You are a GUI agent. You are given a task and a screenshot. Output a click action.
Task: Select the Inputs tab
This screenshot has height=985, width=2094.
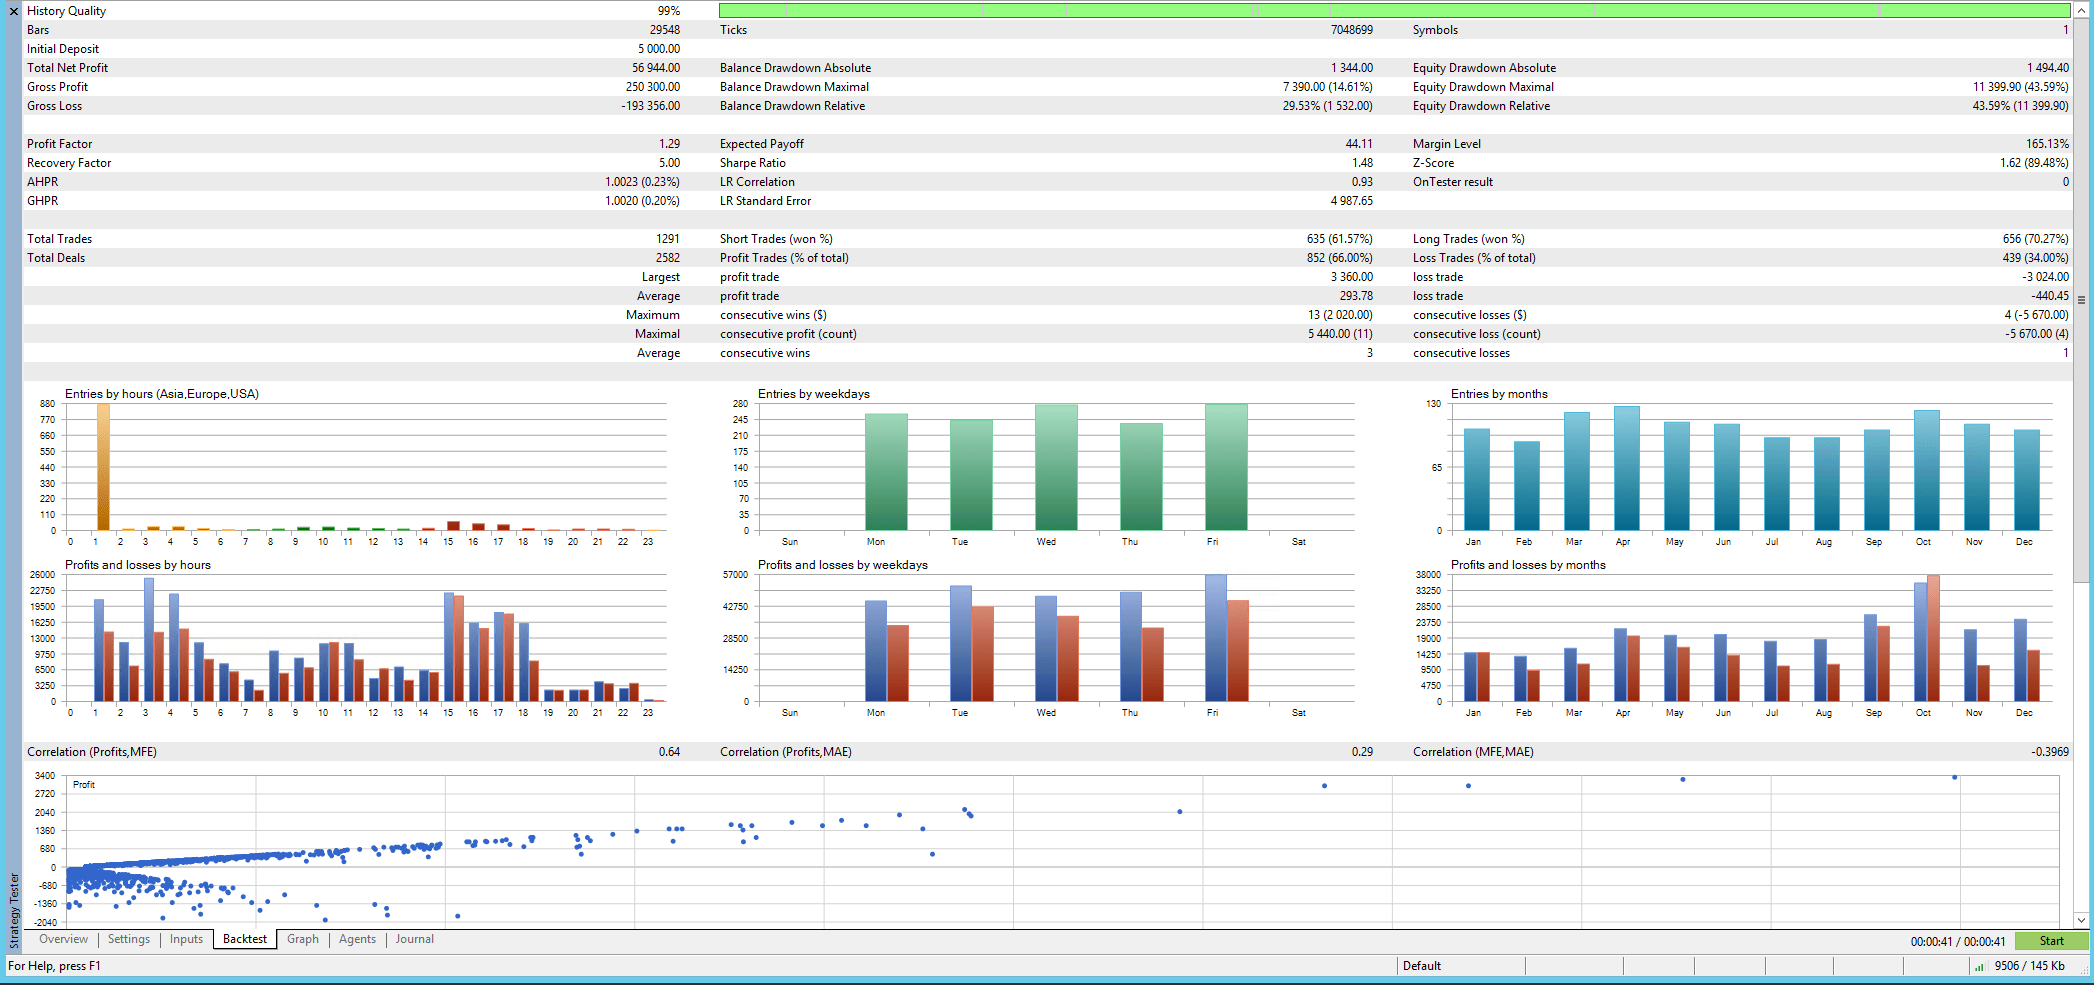click(186, 940)
